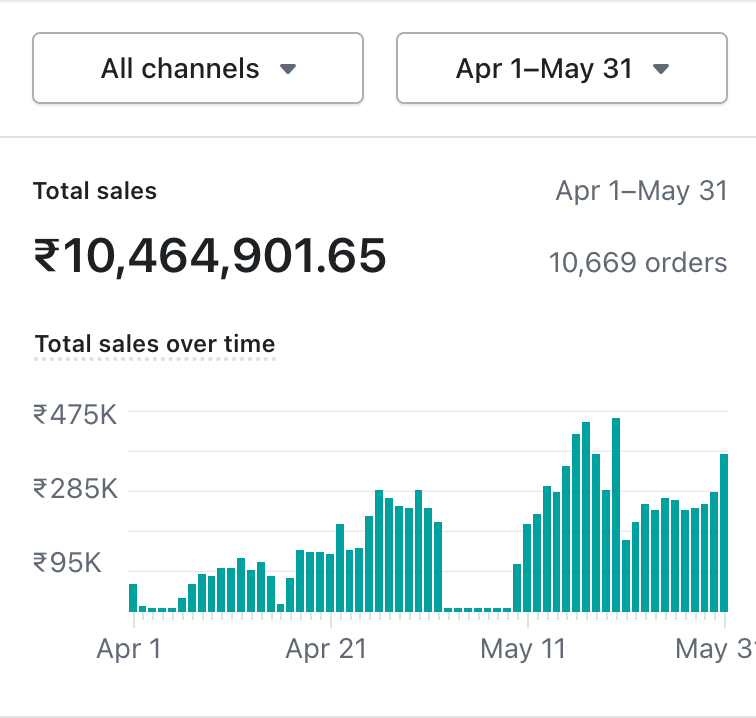This screenshot has height=718, width=756.
Task: Click the first bar at Apr 1
Action: pos(133,598)
